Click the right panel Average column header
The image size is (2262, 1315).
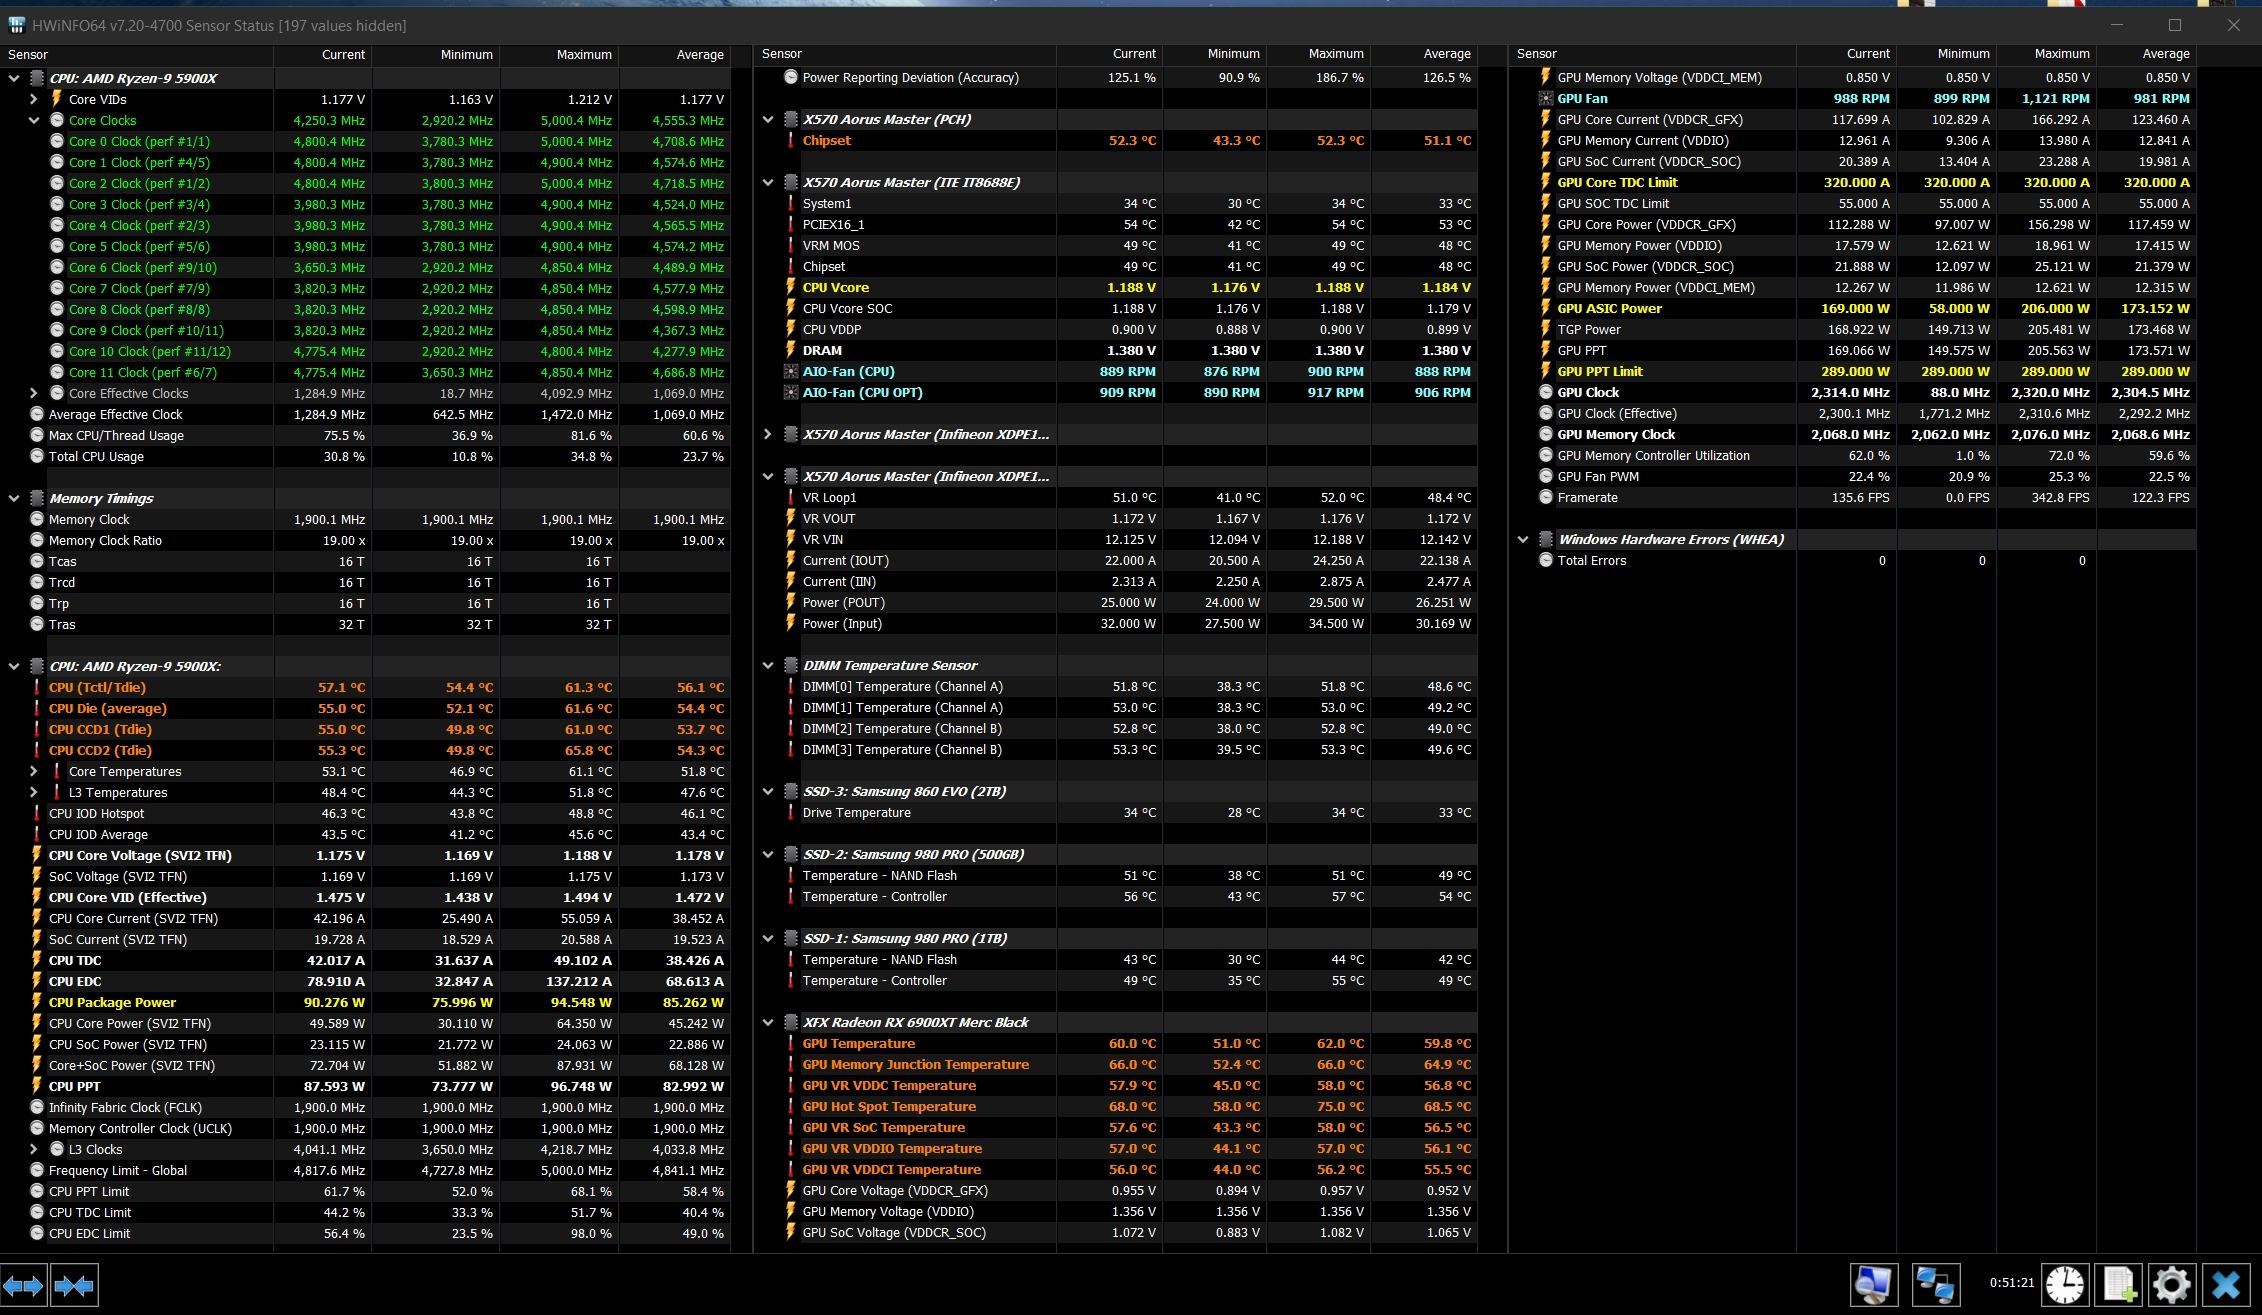click(x=2146, y=54)
